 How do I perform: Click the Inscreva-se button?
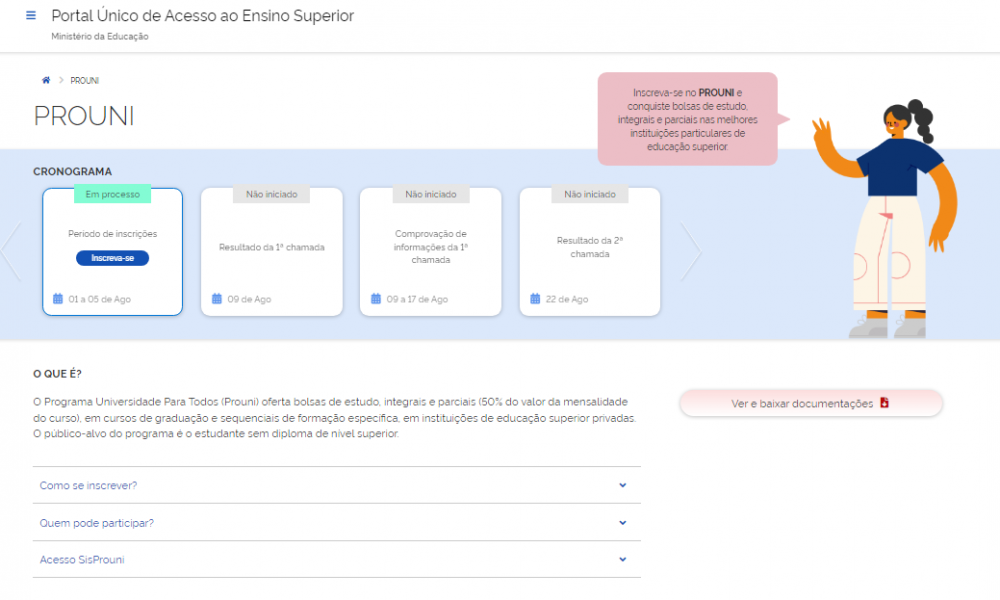pos(112,258)
